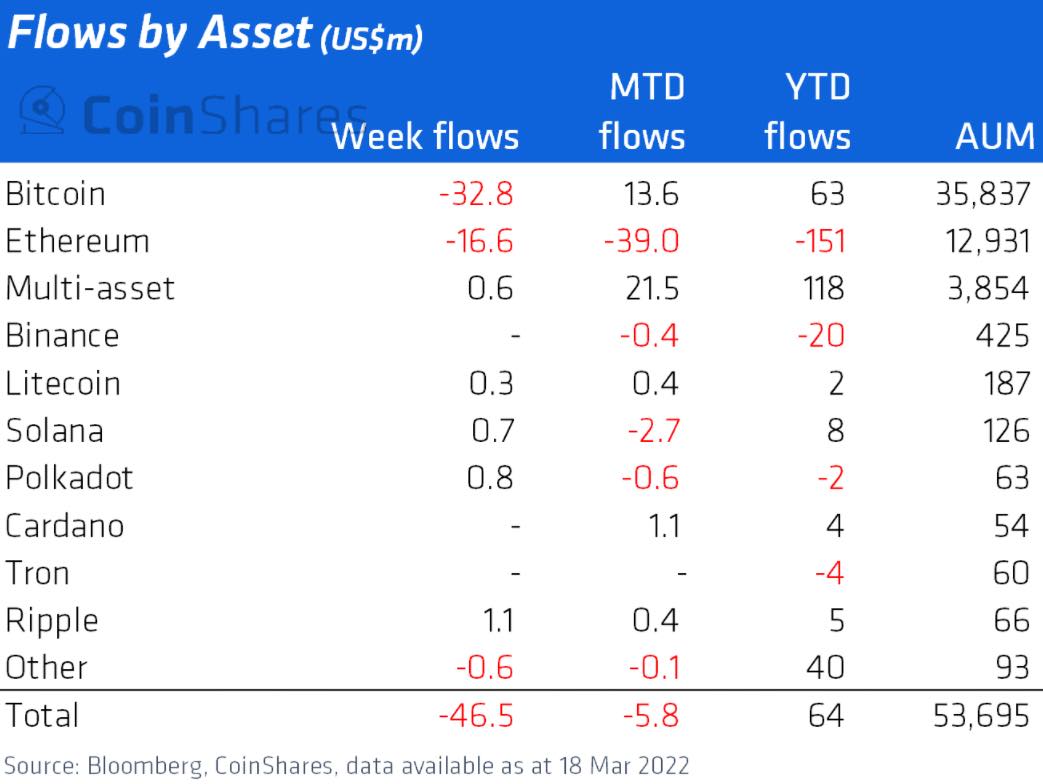
Task: Select the Multi-asset row label
Action: 90,289
